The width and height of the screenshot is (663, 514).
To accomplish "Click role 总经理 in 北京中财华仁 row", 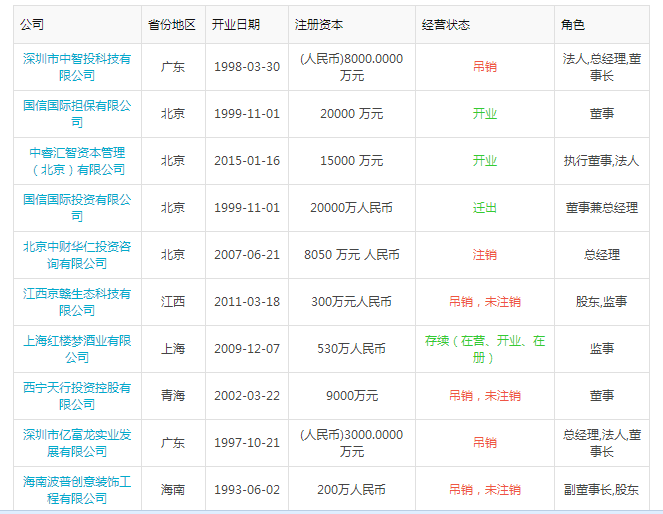I will click(x=601, y=254).
